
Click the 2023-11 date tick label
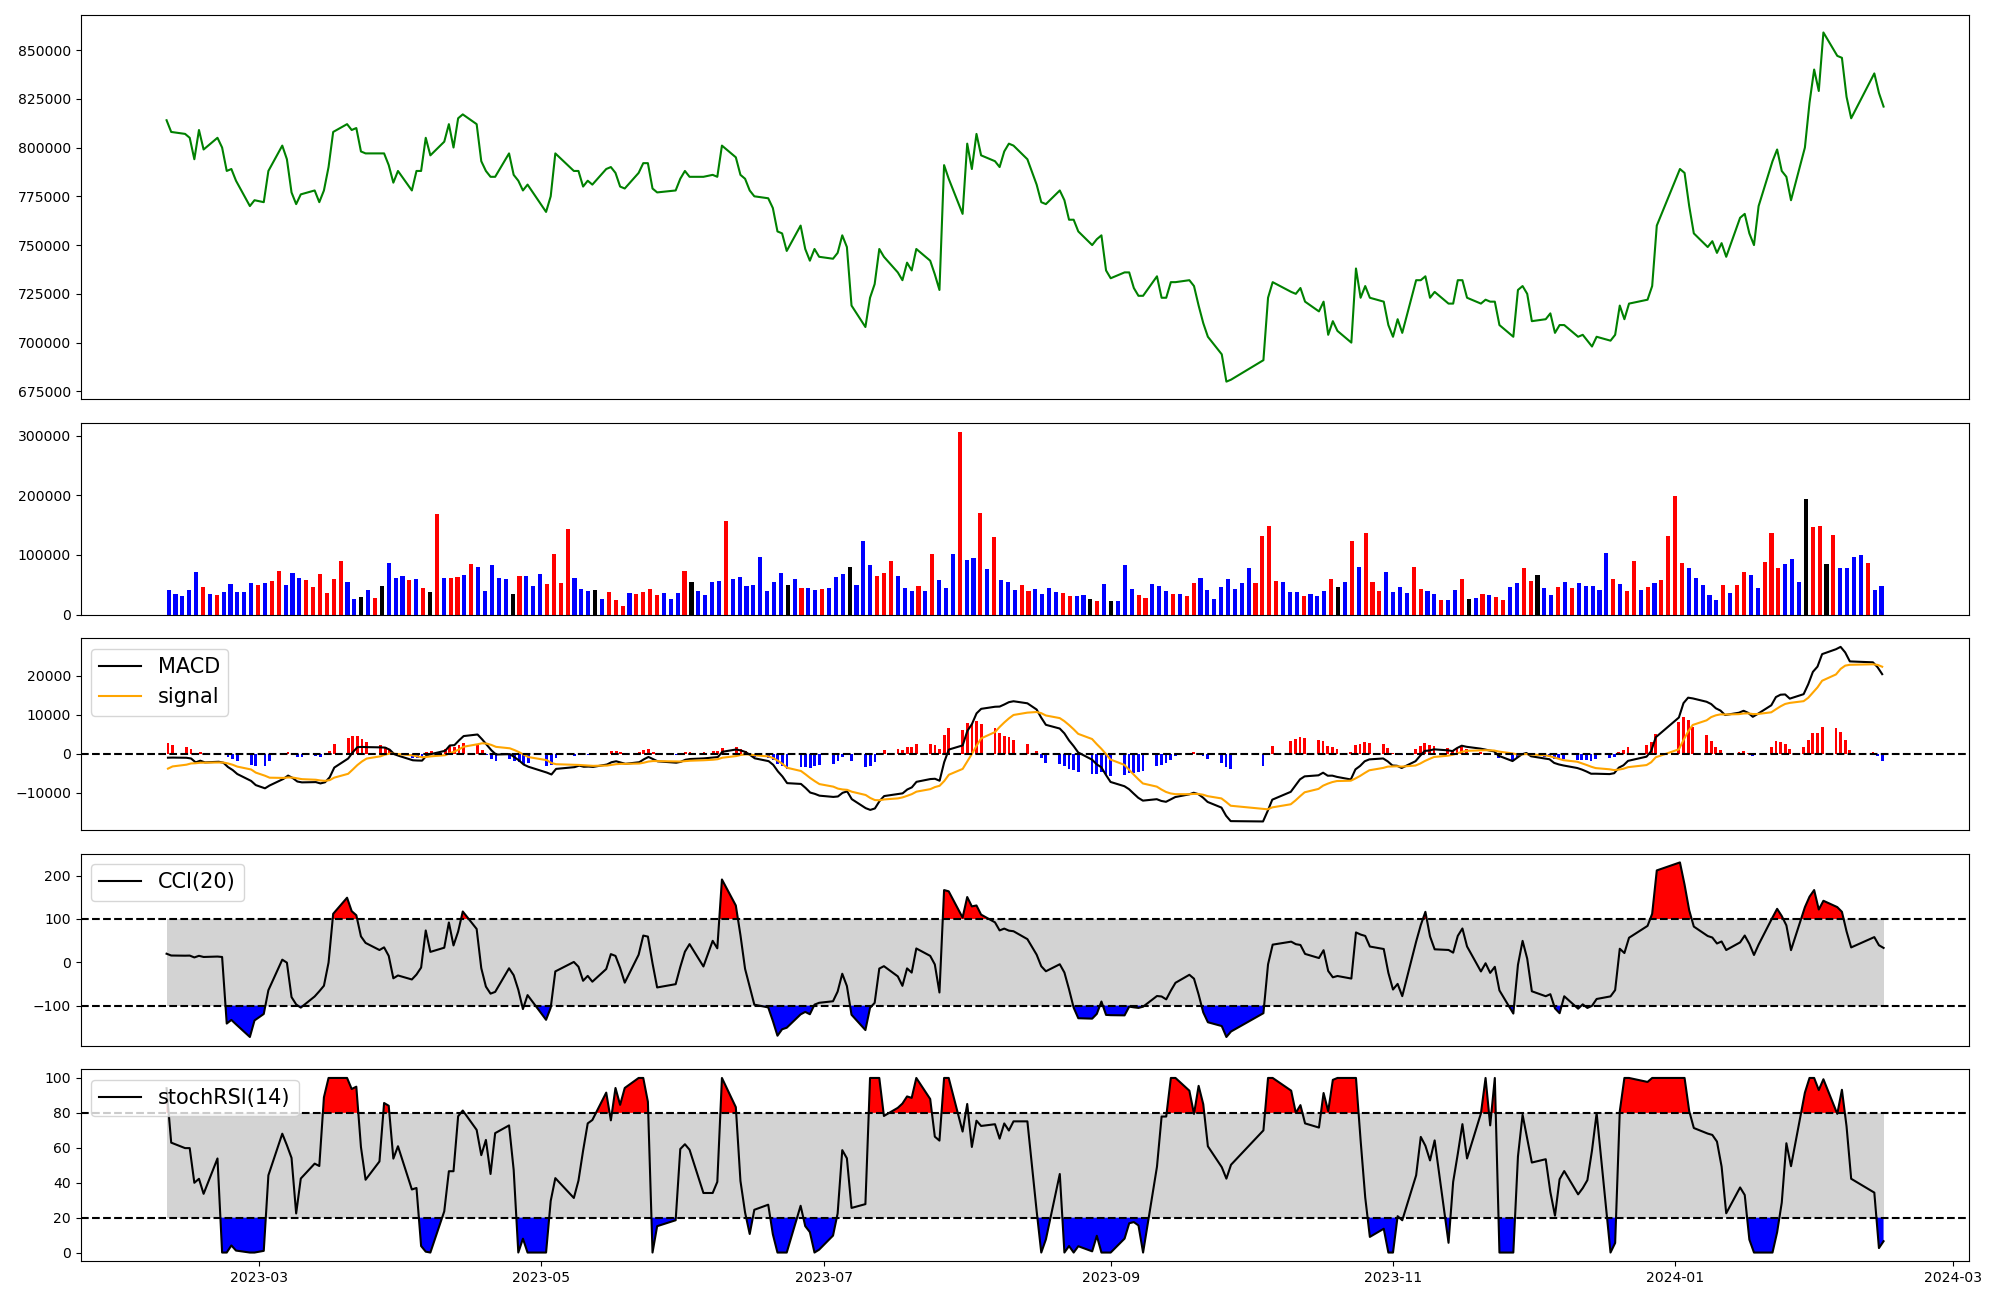tap(1393, 1277)
